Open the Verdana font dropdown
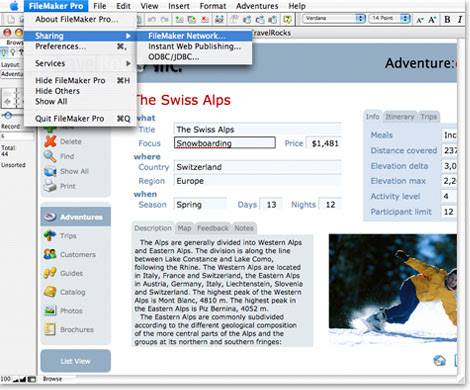 point(334,18)
